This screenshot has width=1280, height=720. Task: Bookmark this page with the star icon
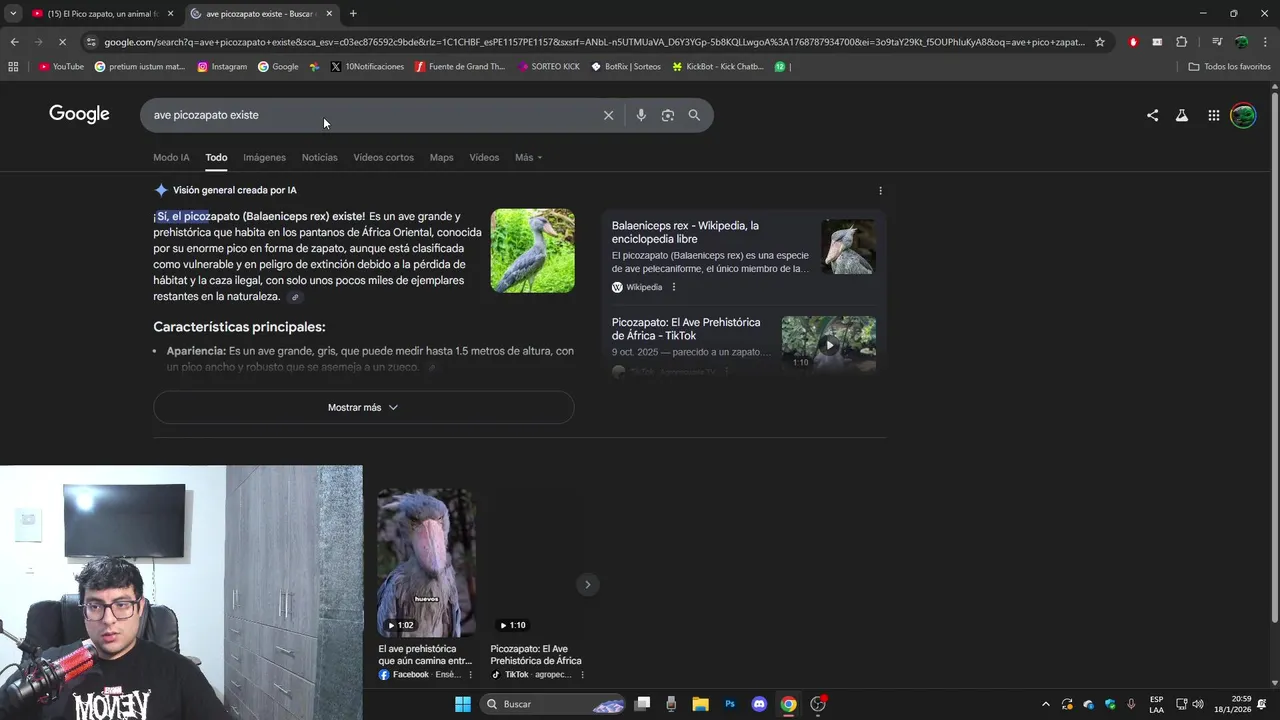click(x=1100, y=42)
